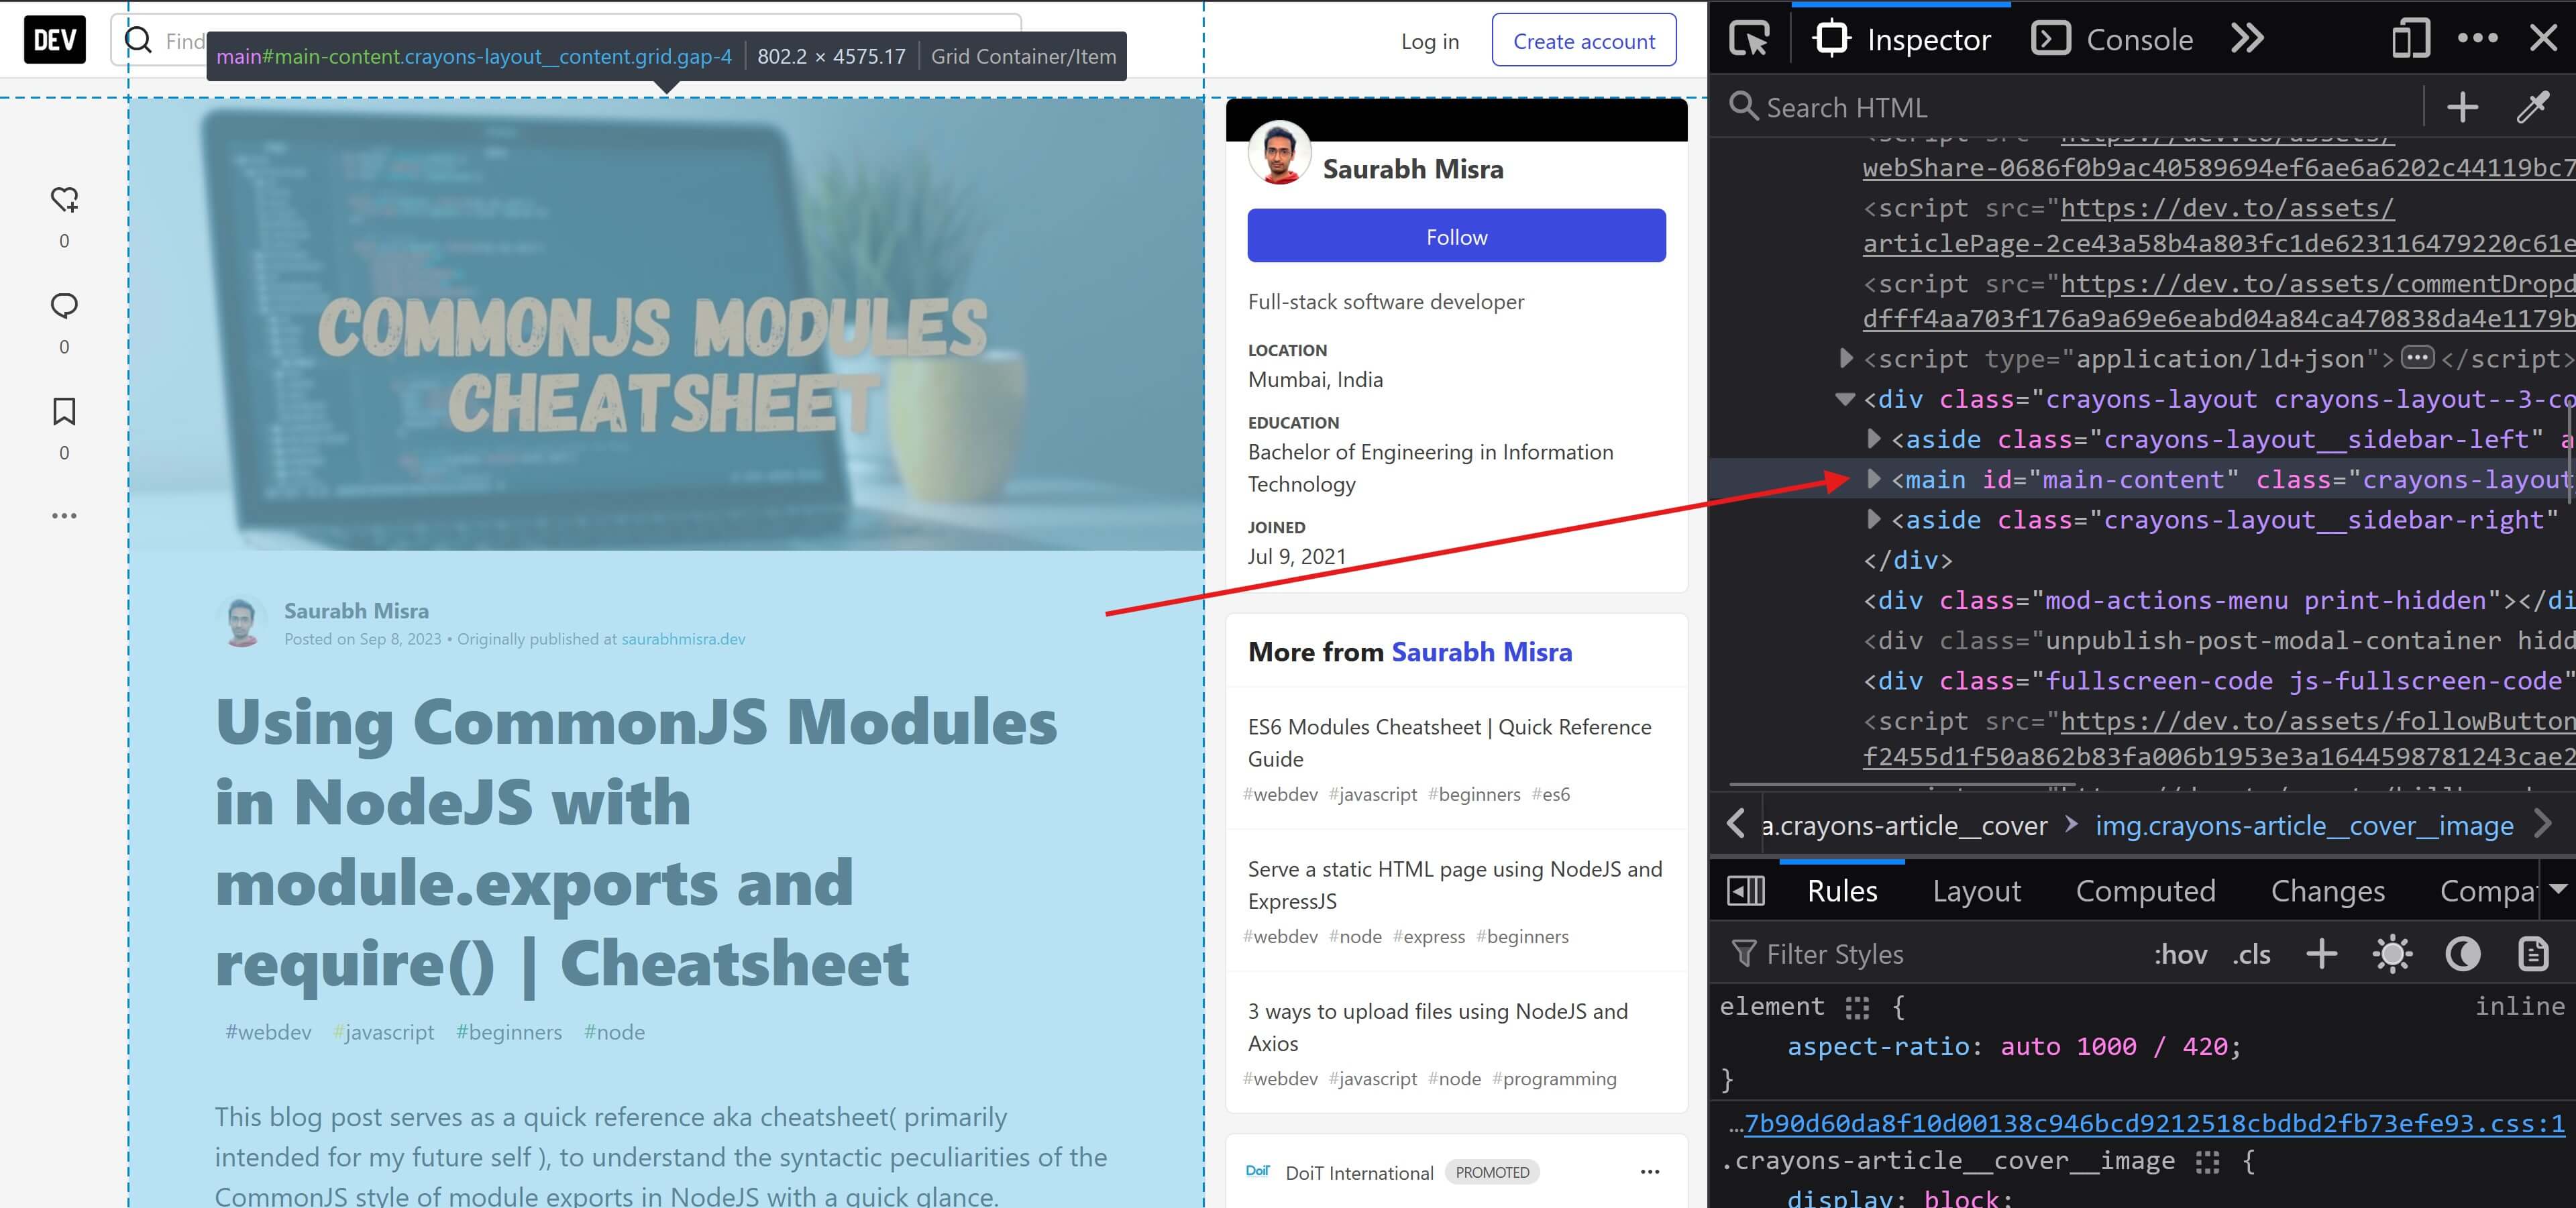Click the #webdev tag under the title
Screen dimensions: 2576x1208
tap(268, 1032)
